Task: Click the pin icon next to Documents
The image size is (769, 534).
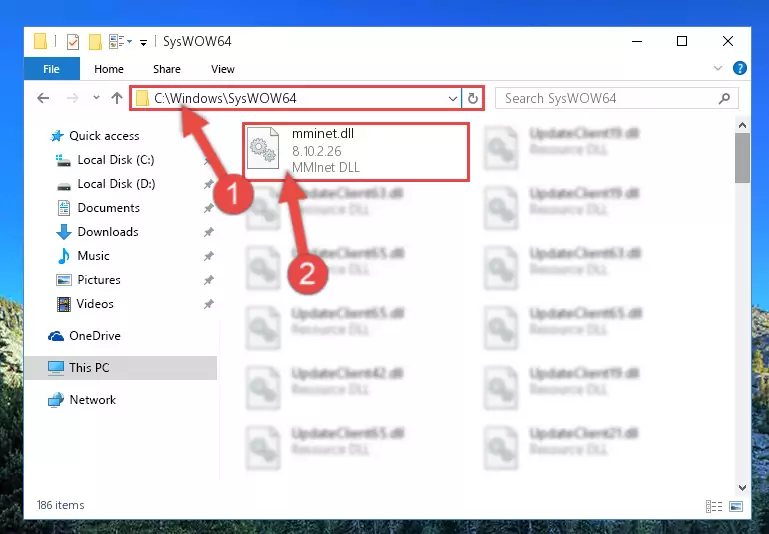Action: [208, 208]
